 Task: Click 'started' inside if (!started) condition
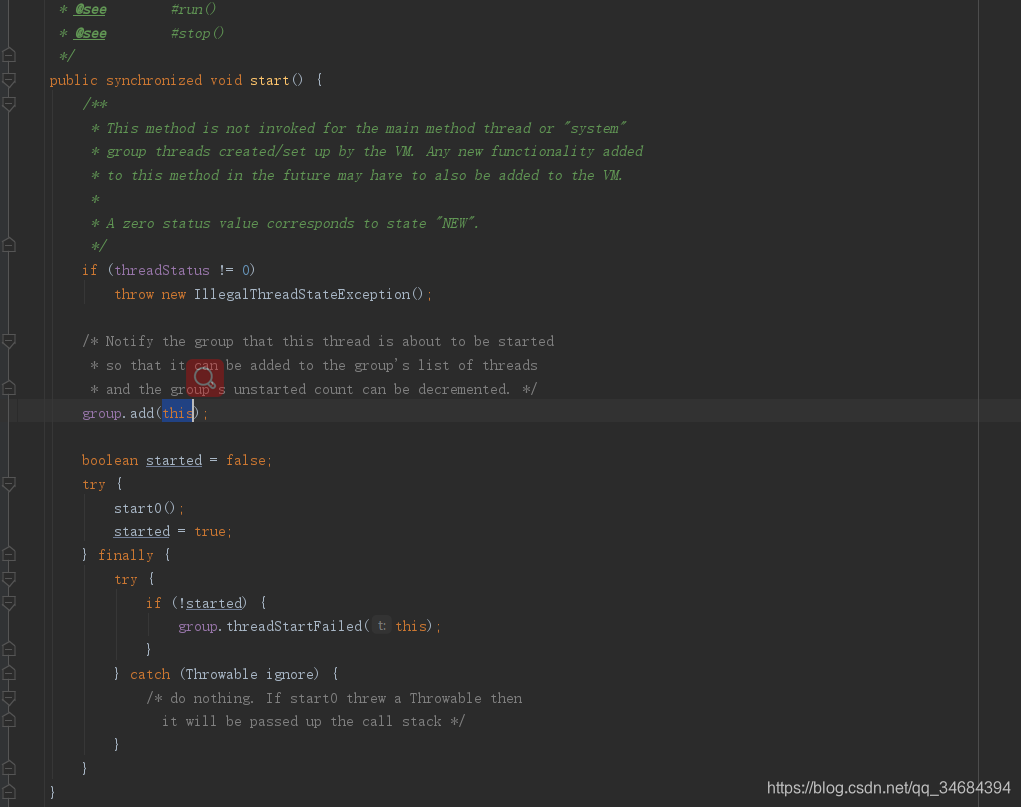point(214,603)
